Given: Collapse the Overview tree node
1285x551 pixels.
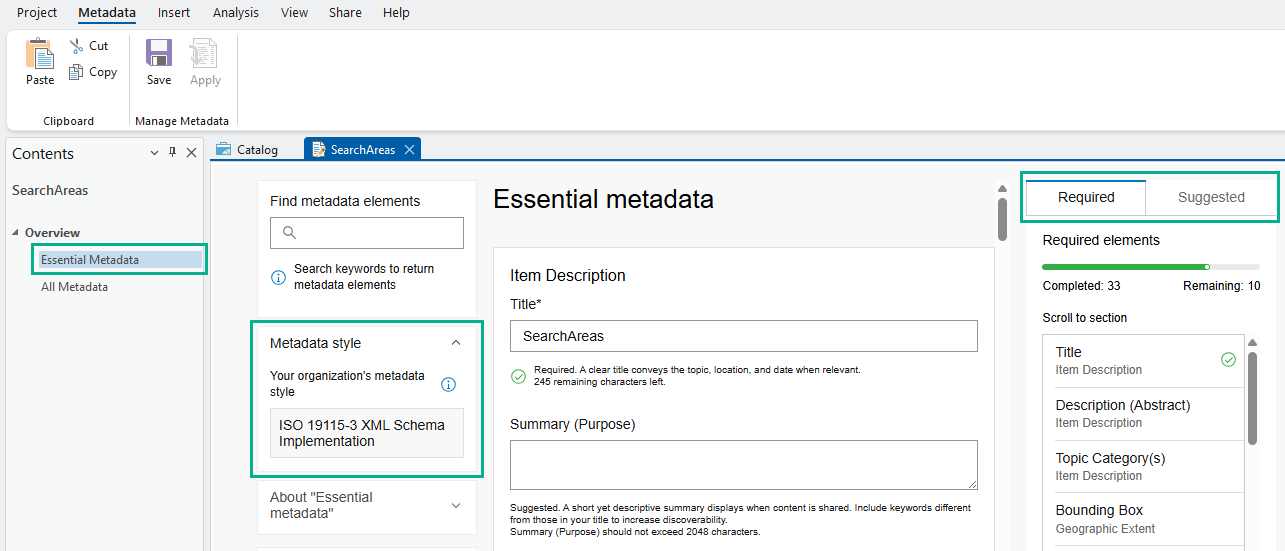Looking at the screenshot, I should [x=15, y=233].
